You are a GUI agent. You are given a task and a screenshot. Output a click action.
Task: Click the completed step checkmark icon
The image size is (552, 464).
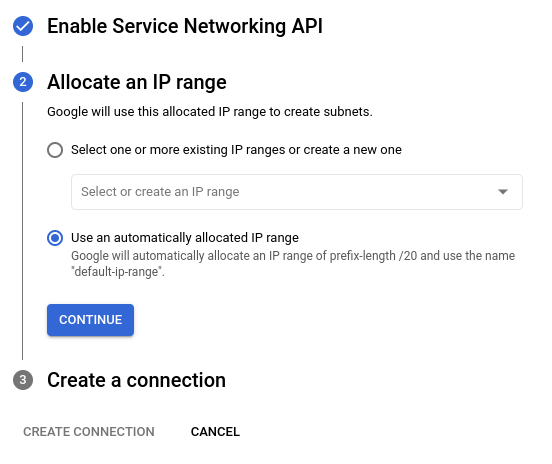pos(23,26)
